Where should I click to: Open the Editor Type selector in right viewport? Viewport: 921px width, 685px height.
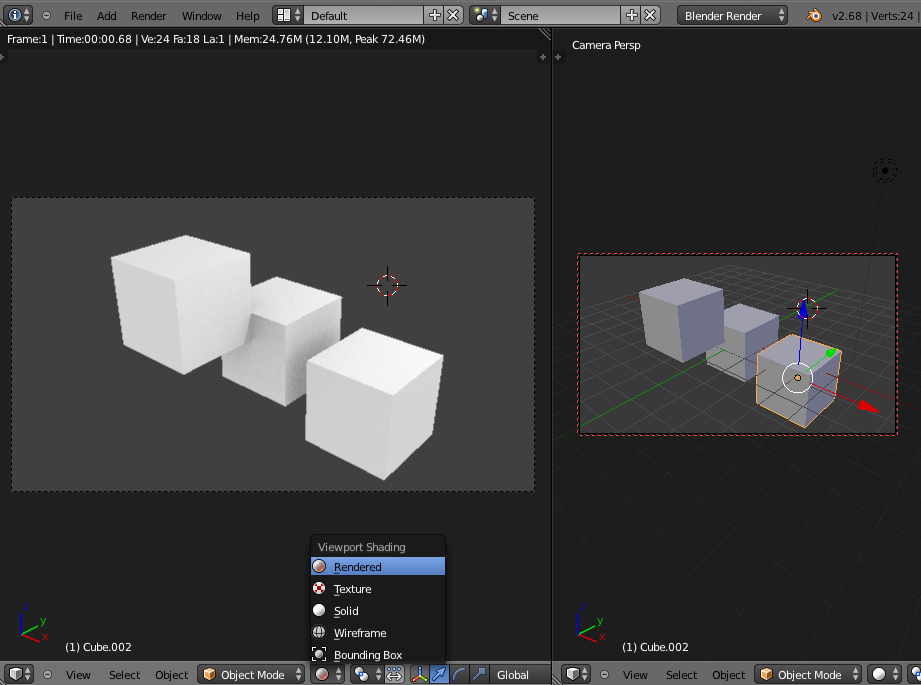pos(572,674)
